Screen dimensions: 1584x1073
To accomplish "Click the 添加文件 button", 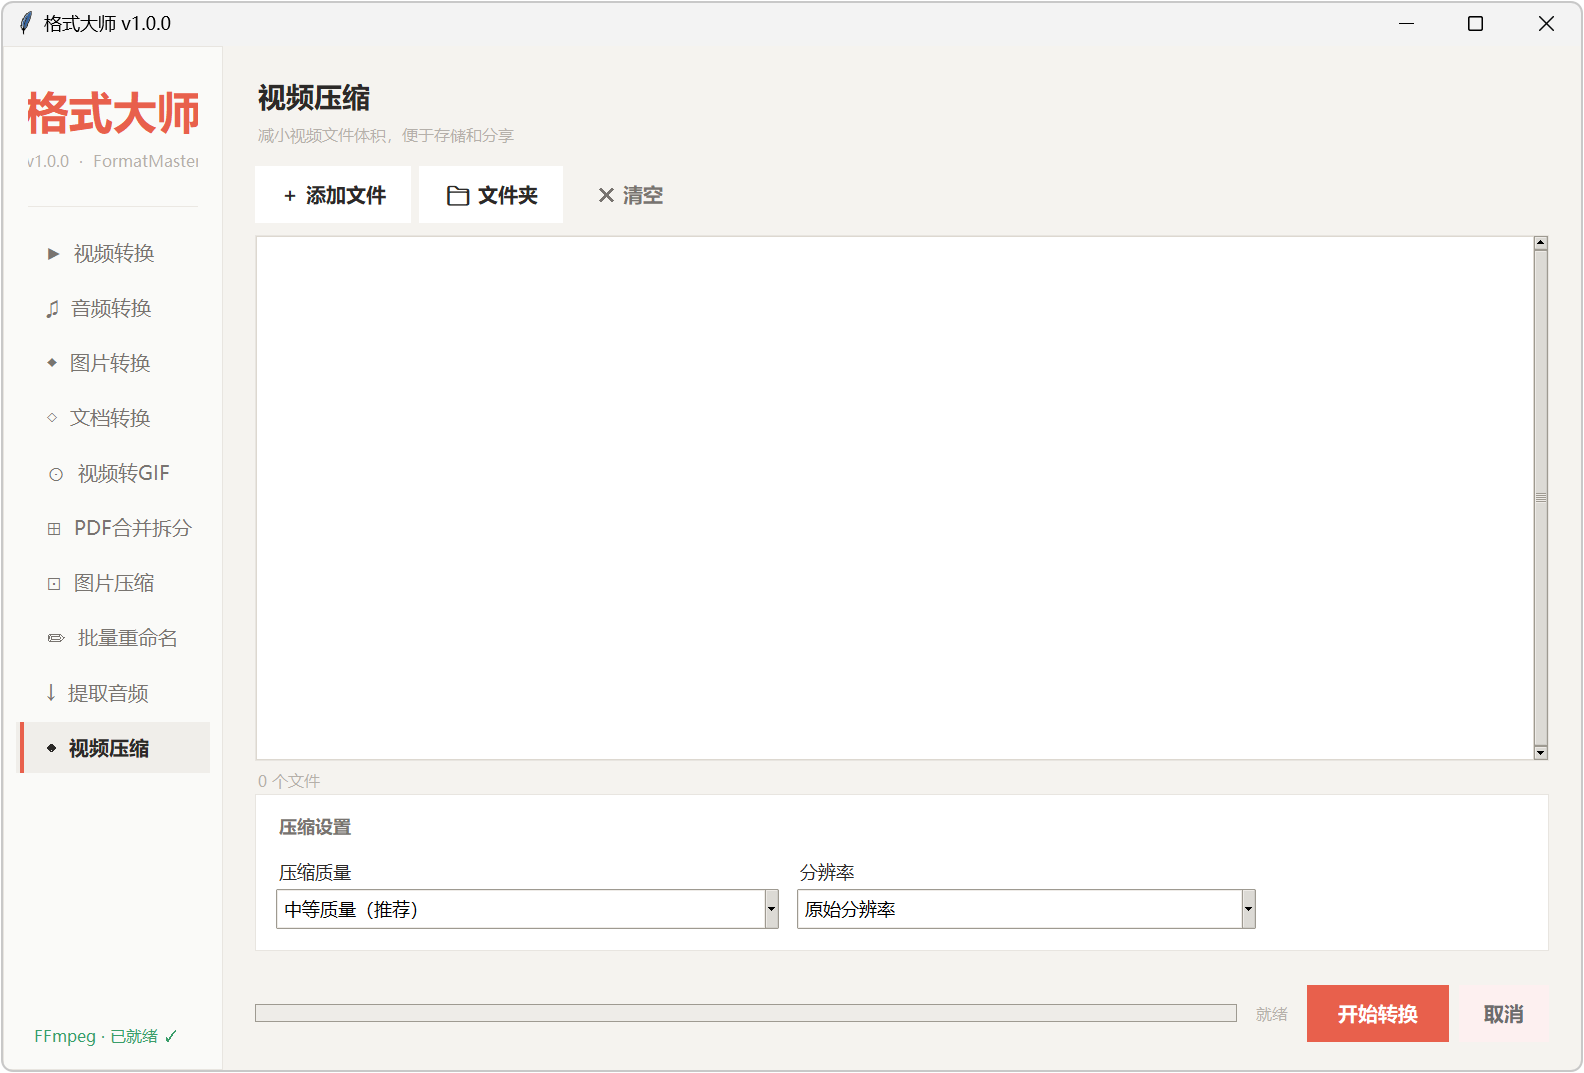I will [x=333, y=195].
